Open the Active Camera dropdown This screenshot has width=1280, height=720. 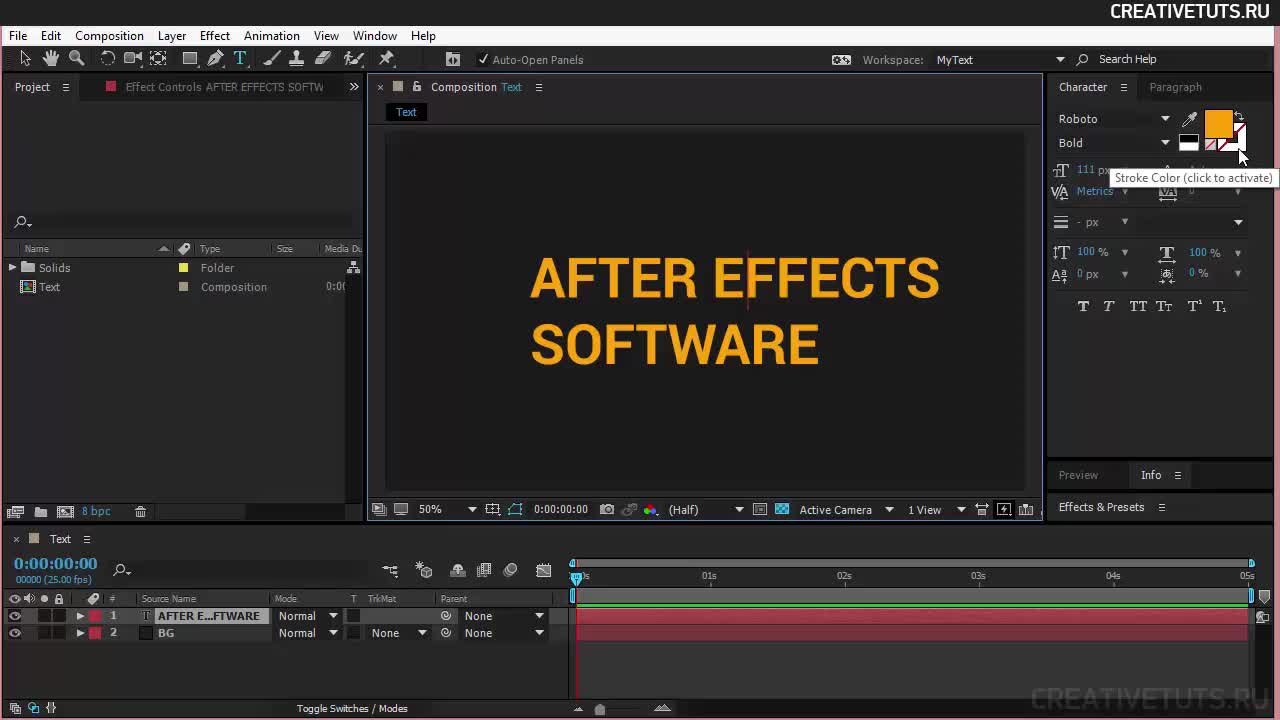(x=846, y=510)
